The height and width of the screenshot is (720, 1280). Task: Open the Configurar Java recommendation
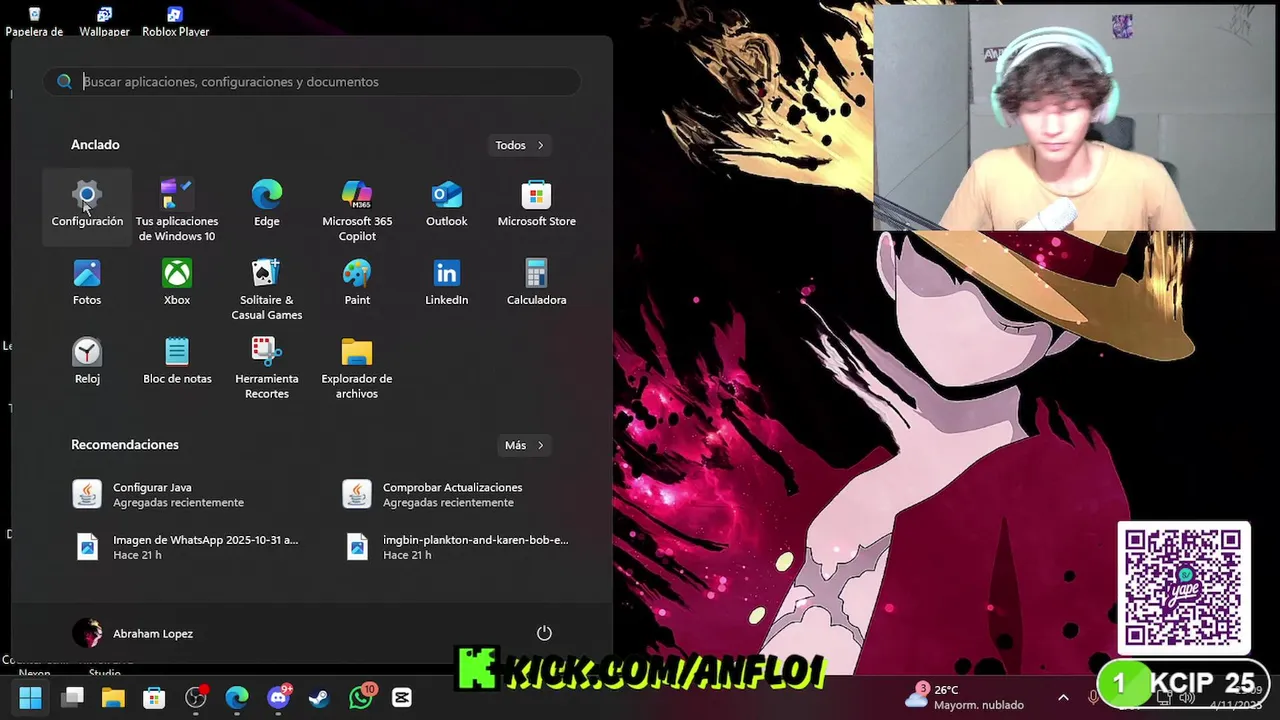click(177, 495)
